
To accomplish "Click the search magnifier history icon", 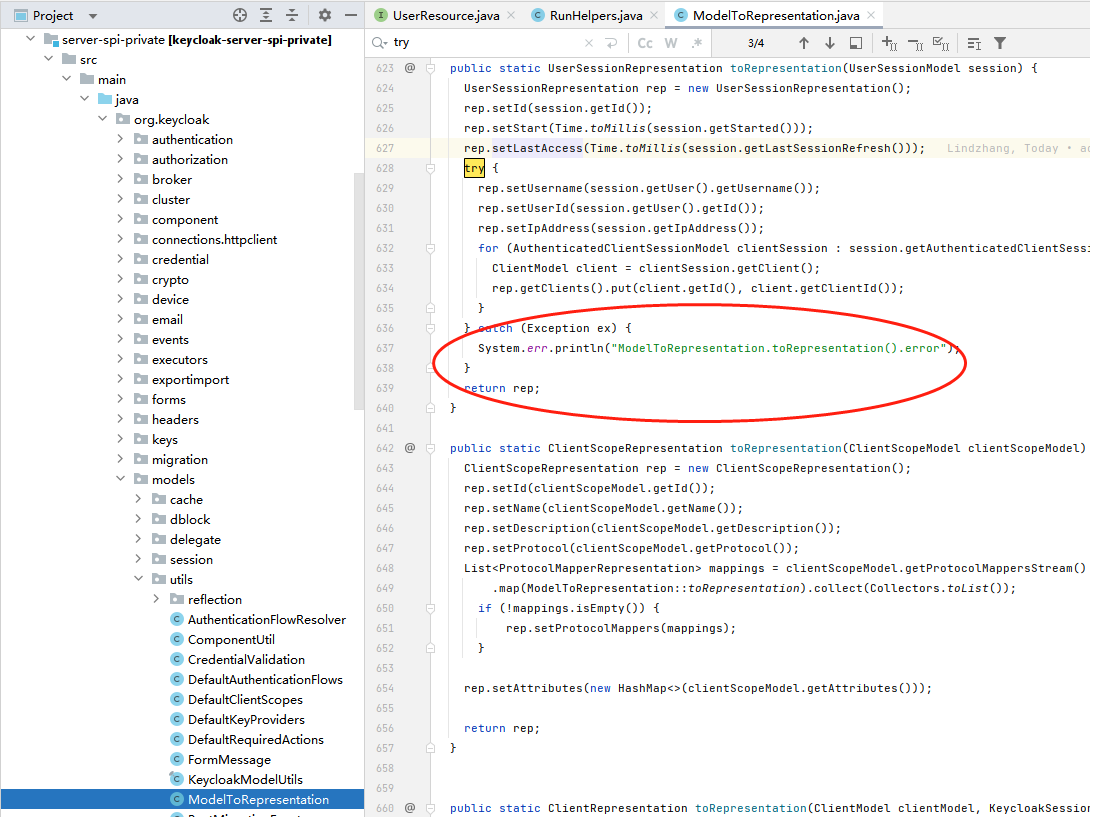I will coord(379,43).
